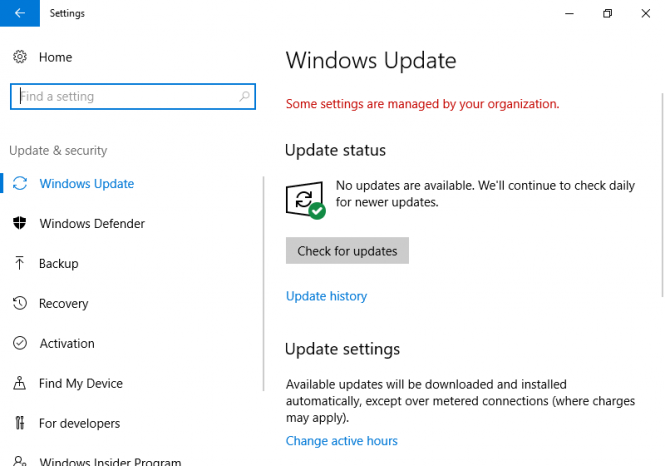
Task: Click the 'Update & security' category heading
Action: point(58,151)
